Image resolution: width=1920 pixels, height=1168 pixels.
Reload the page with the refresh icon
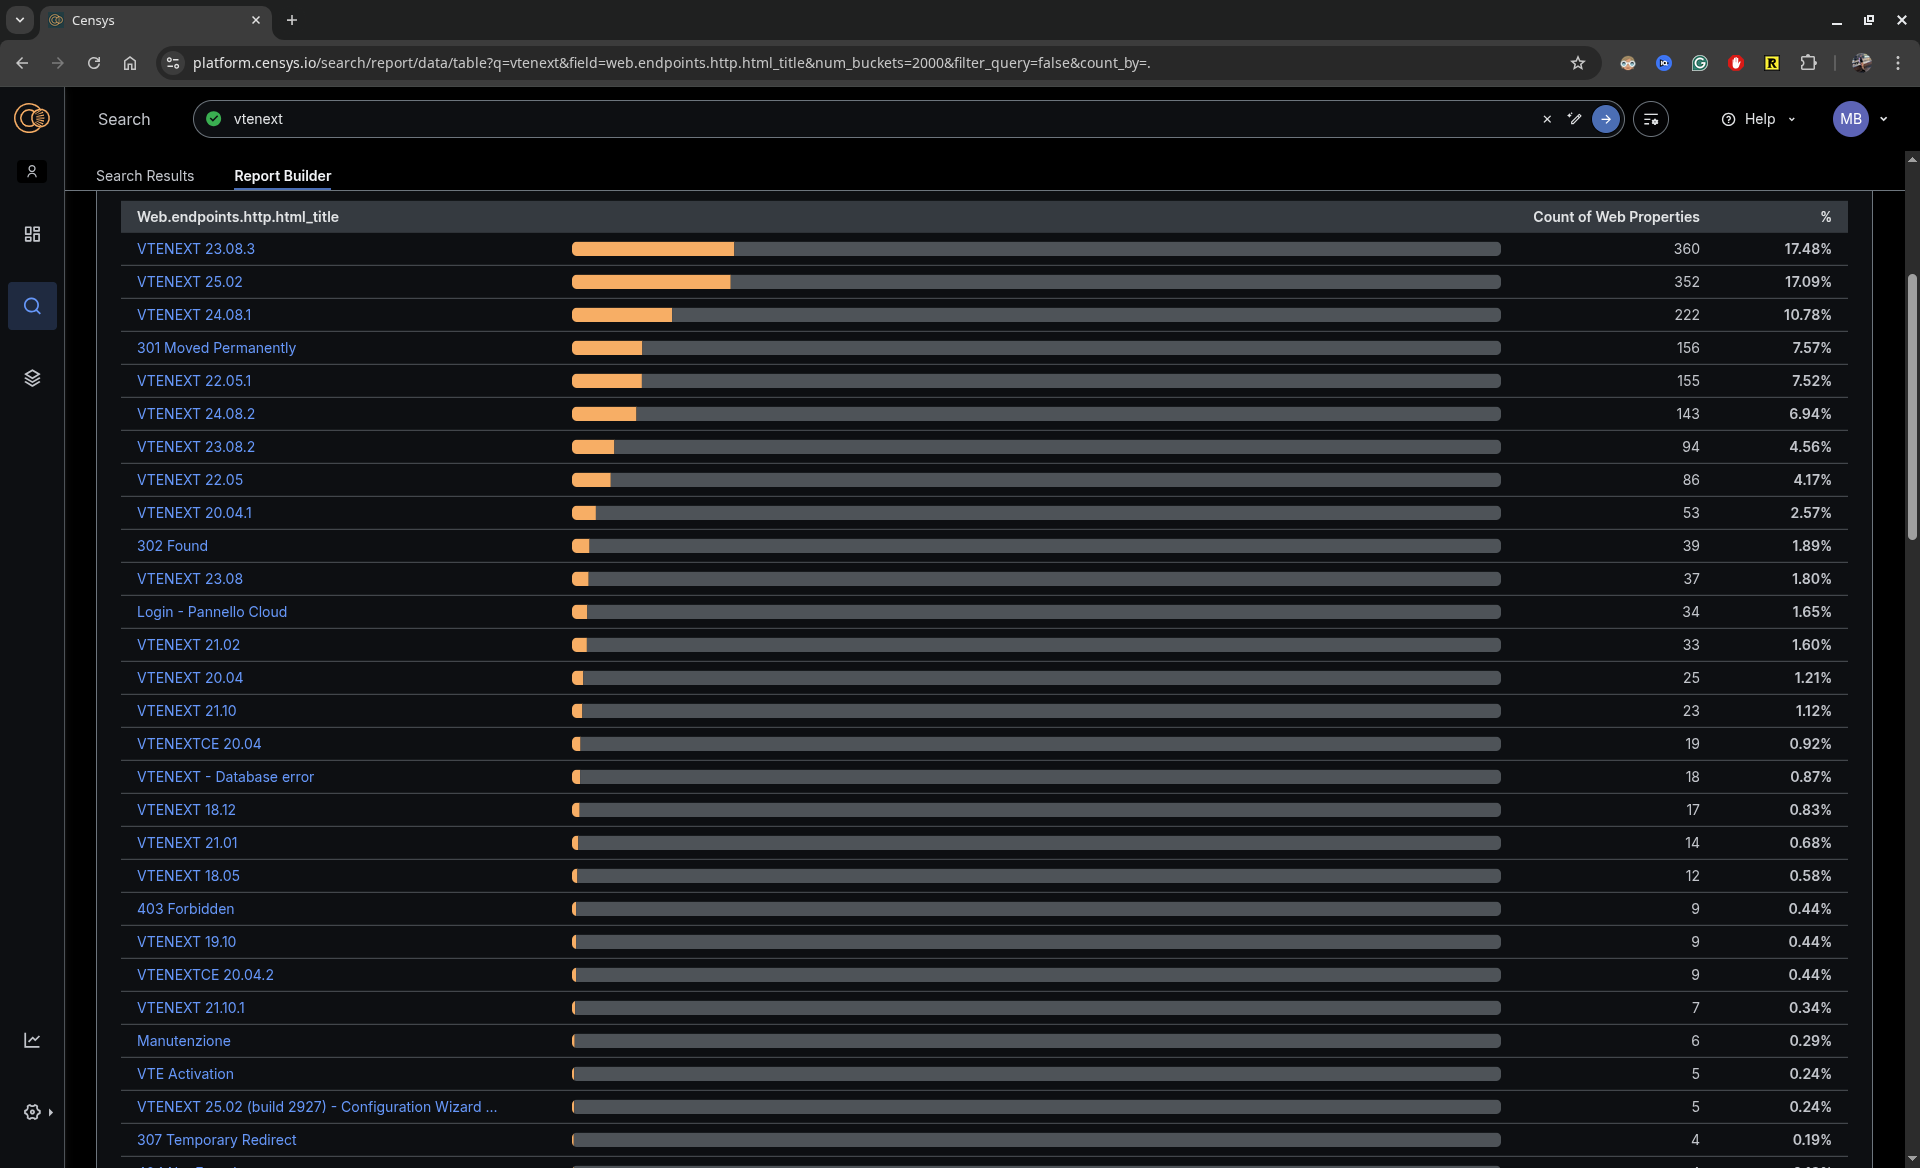point(94,63)
